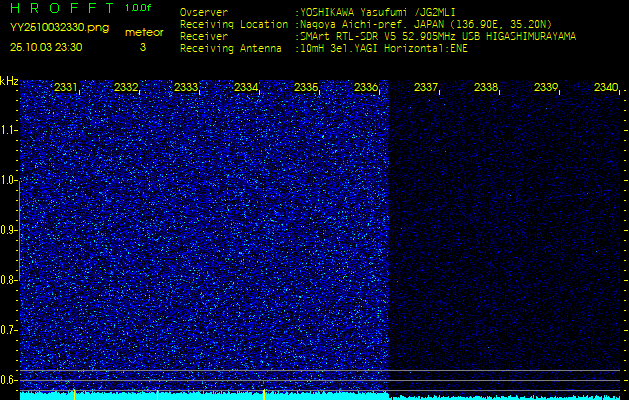
Task: Click the meteor count label
Action: 144,33
